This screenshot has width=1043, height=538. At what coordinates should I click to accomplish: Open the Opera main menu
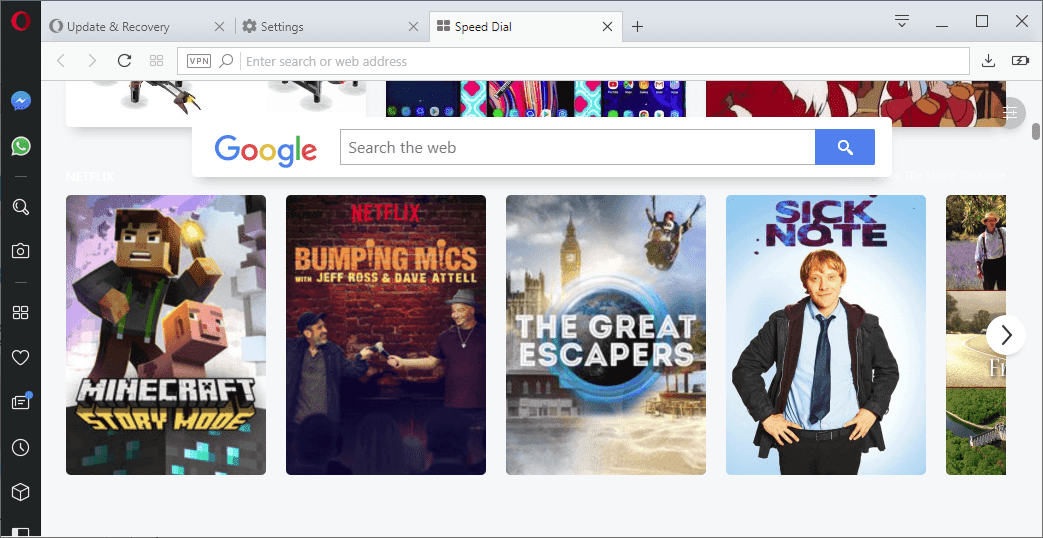click(21, 22)
